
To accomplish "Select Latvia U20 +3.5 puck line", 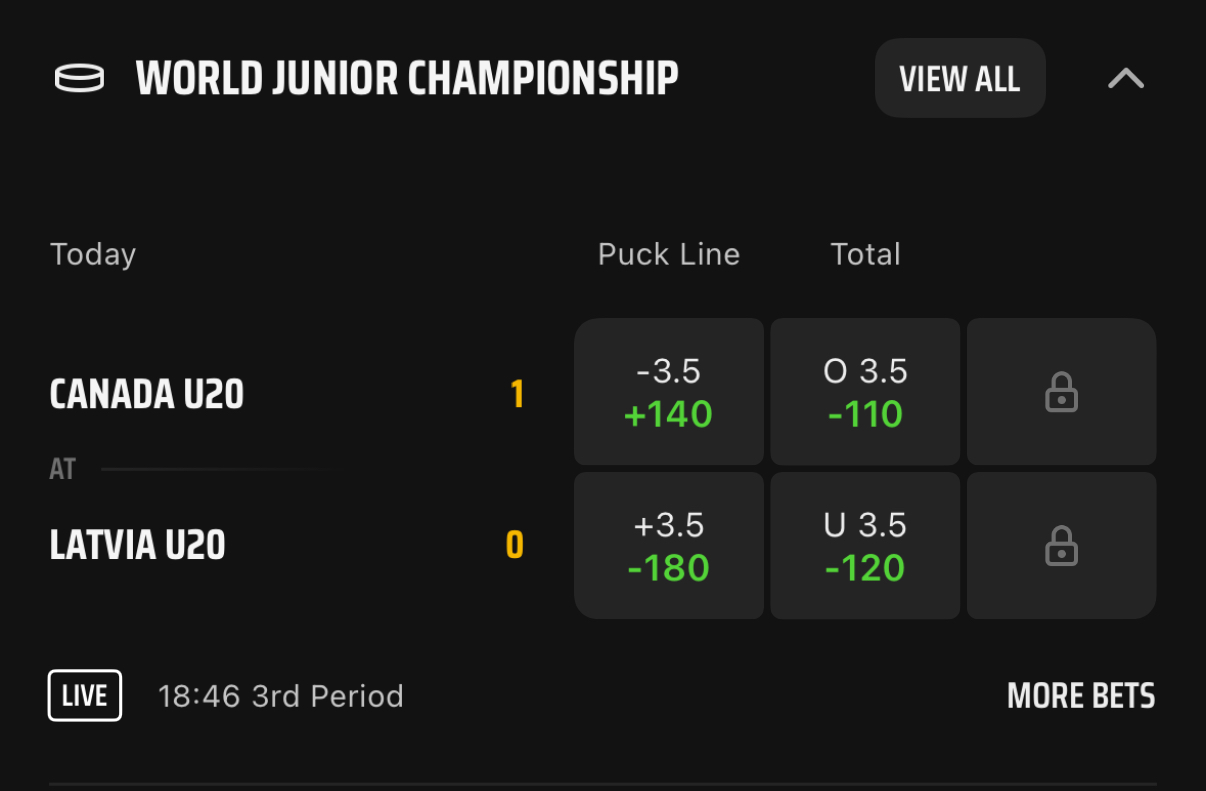I will click(669, 546).
